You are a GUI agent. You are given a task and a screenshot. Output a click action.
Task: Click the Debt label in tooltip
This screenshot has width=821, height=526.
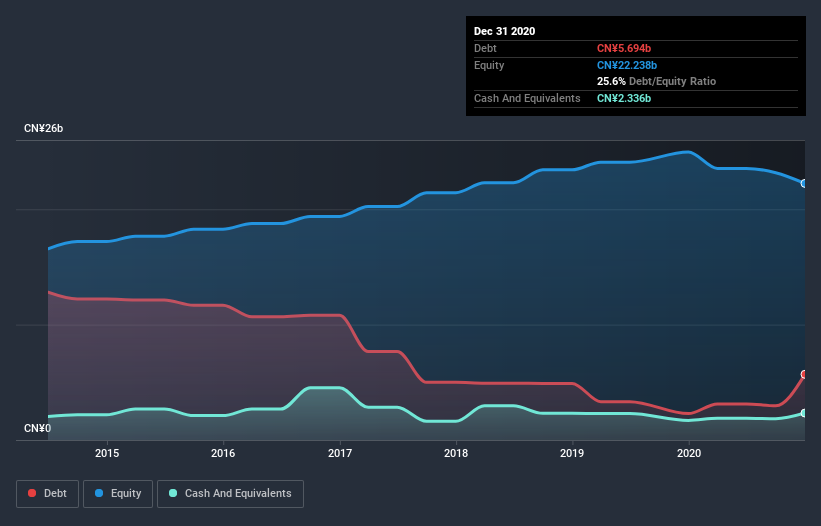[x=485, y=48]
